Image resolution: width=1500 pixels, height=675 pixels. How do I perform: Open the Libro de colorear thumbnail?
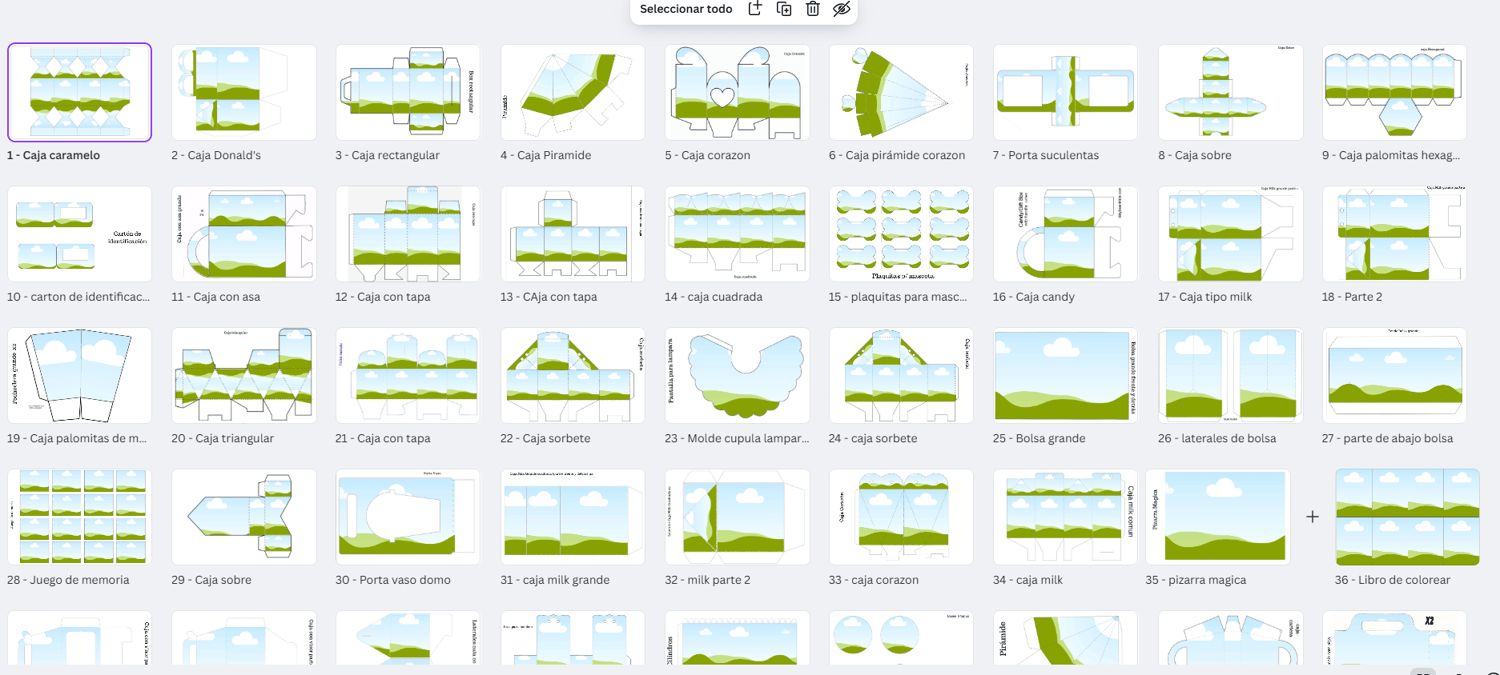(1408, 517)
